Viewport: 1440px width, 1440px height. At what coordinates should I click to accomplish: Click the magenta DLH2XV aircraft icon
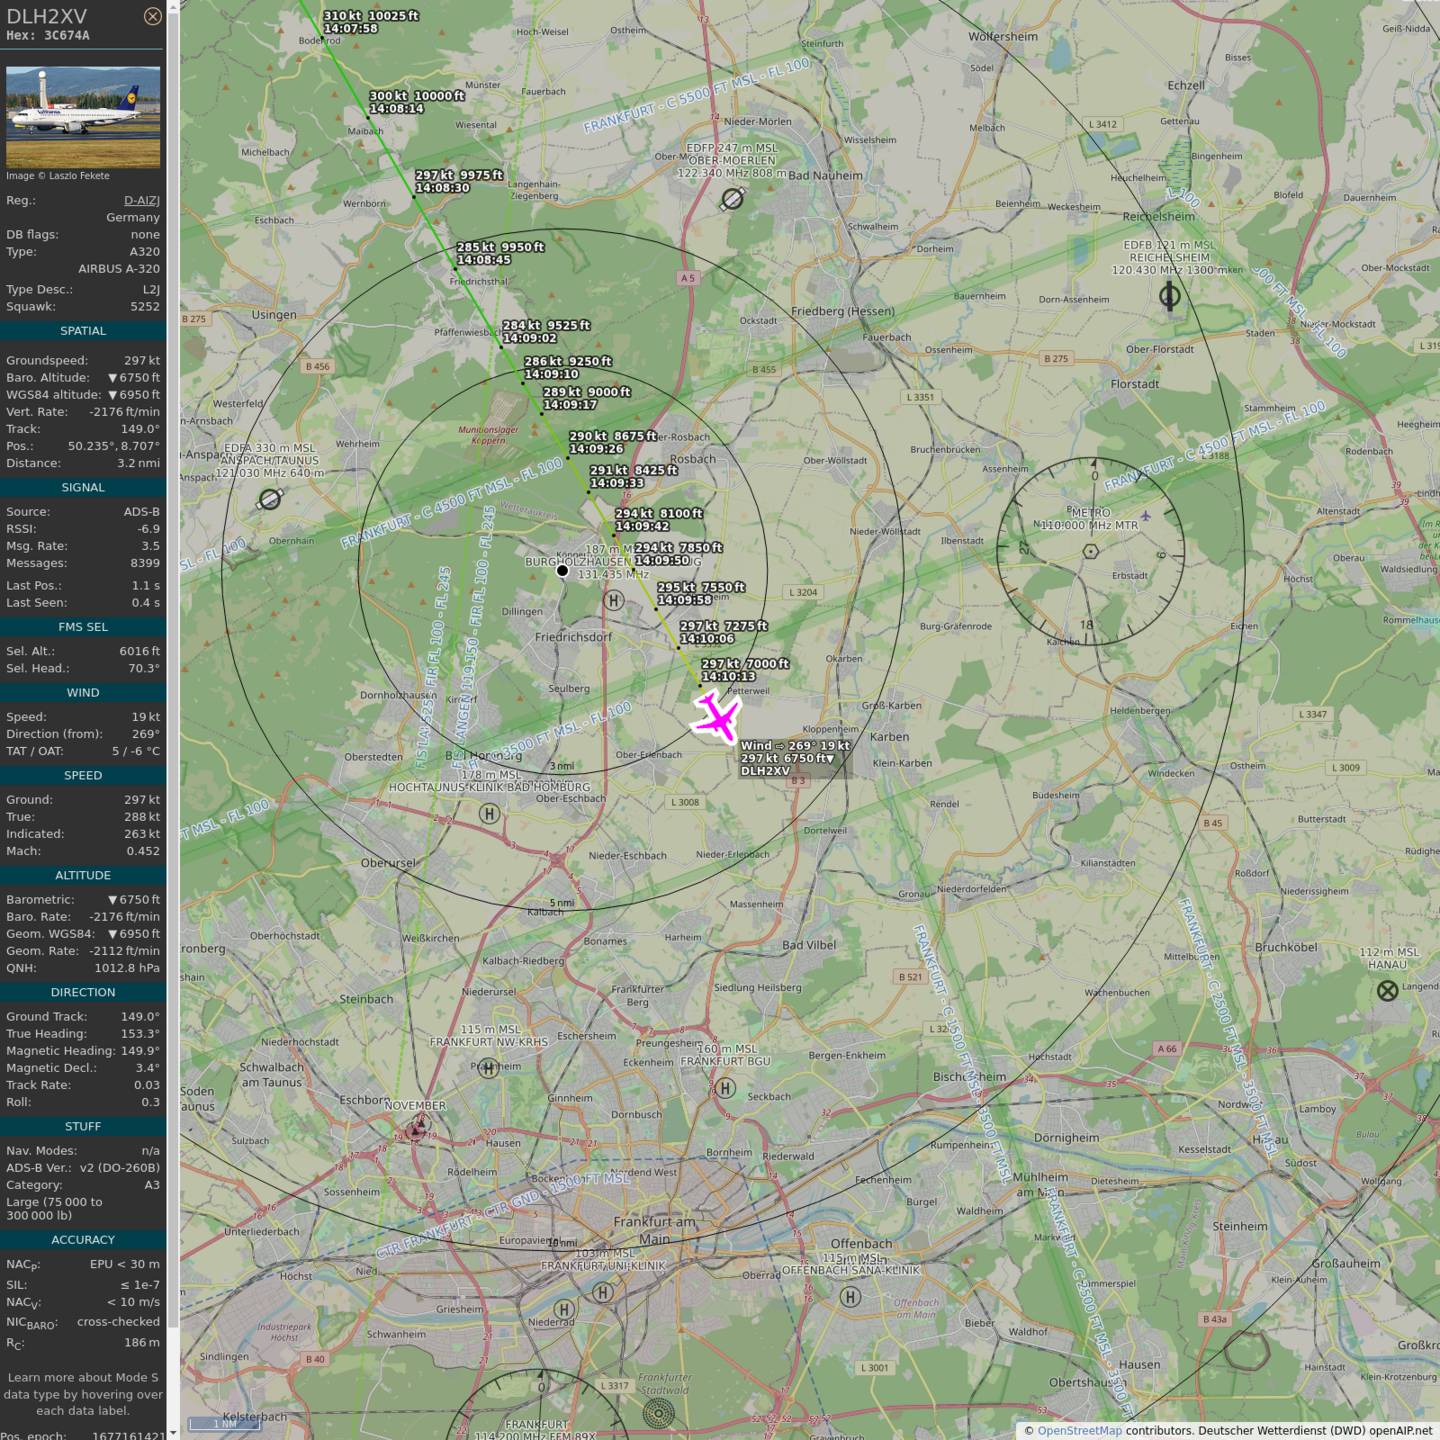point(716,717)
